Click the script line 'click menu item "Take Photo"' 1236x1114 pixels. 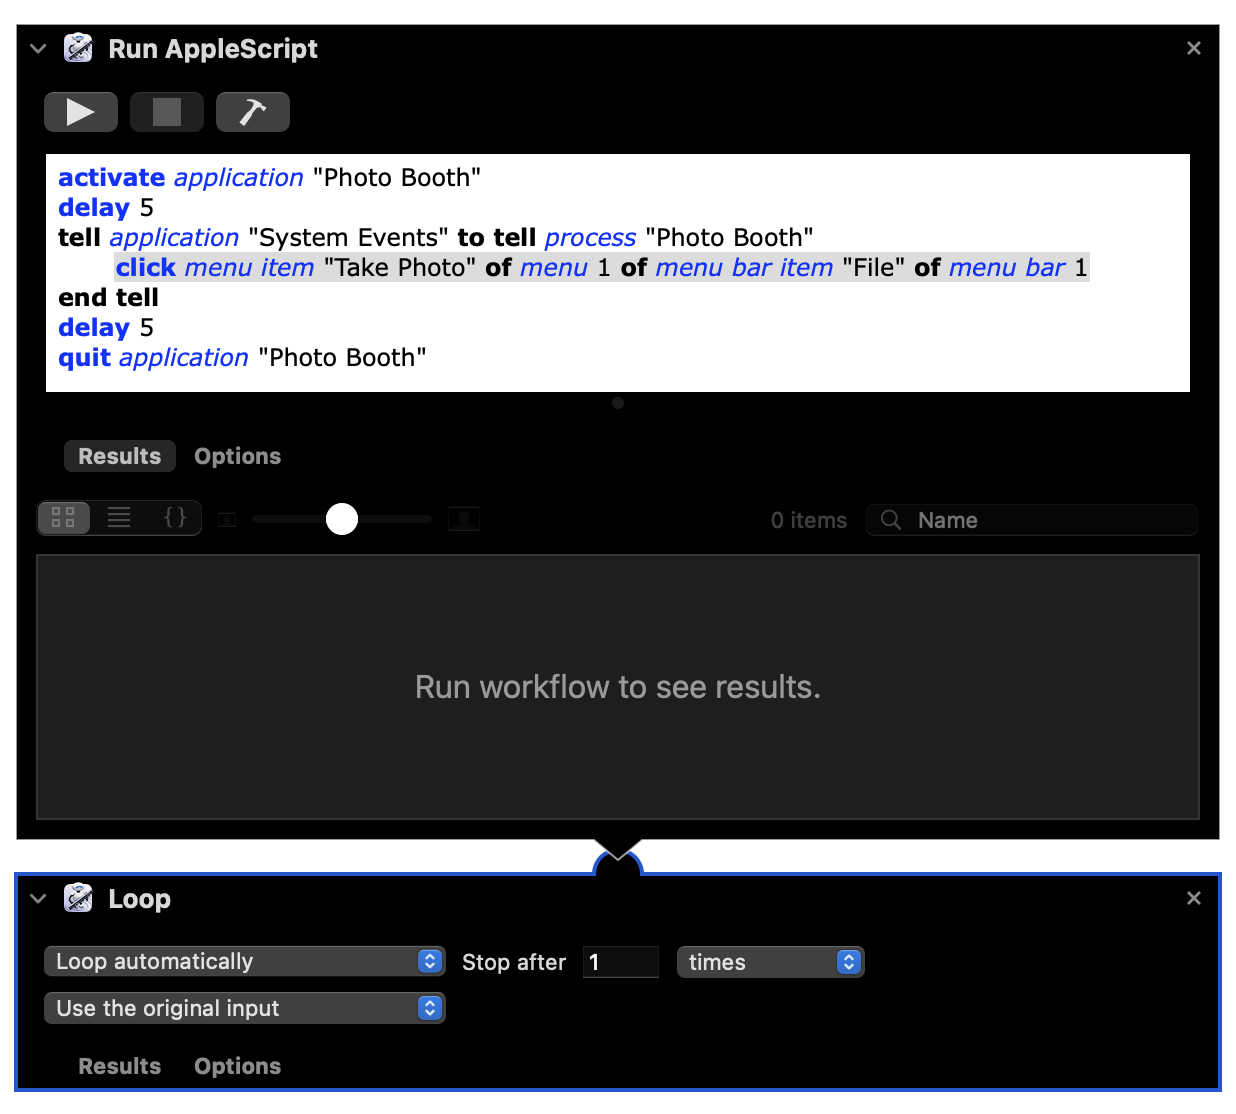602,267
